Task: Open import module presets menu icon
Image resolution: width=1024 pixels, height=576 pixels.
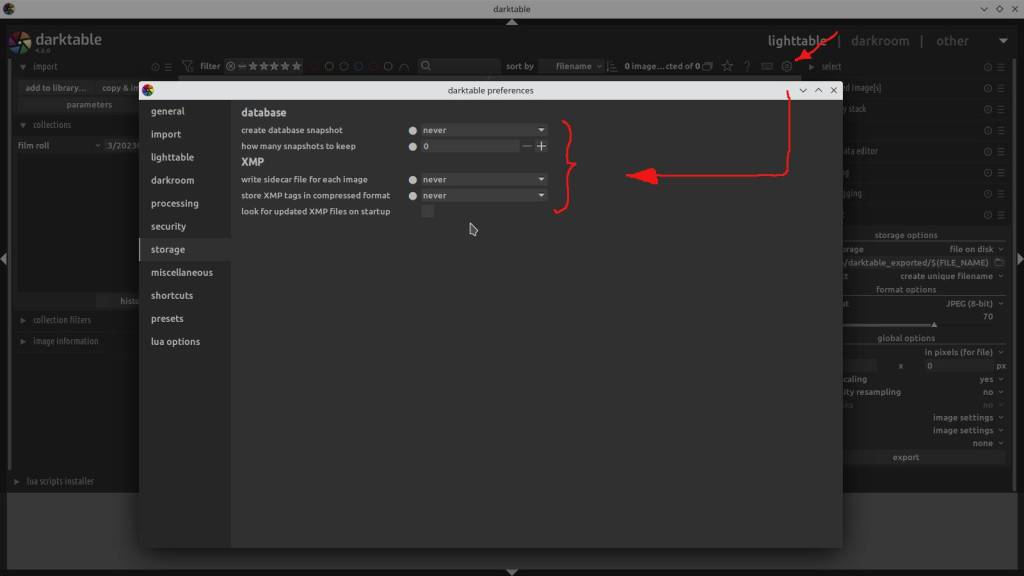Action: (x=168, y=67)
